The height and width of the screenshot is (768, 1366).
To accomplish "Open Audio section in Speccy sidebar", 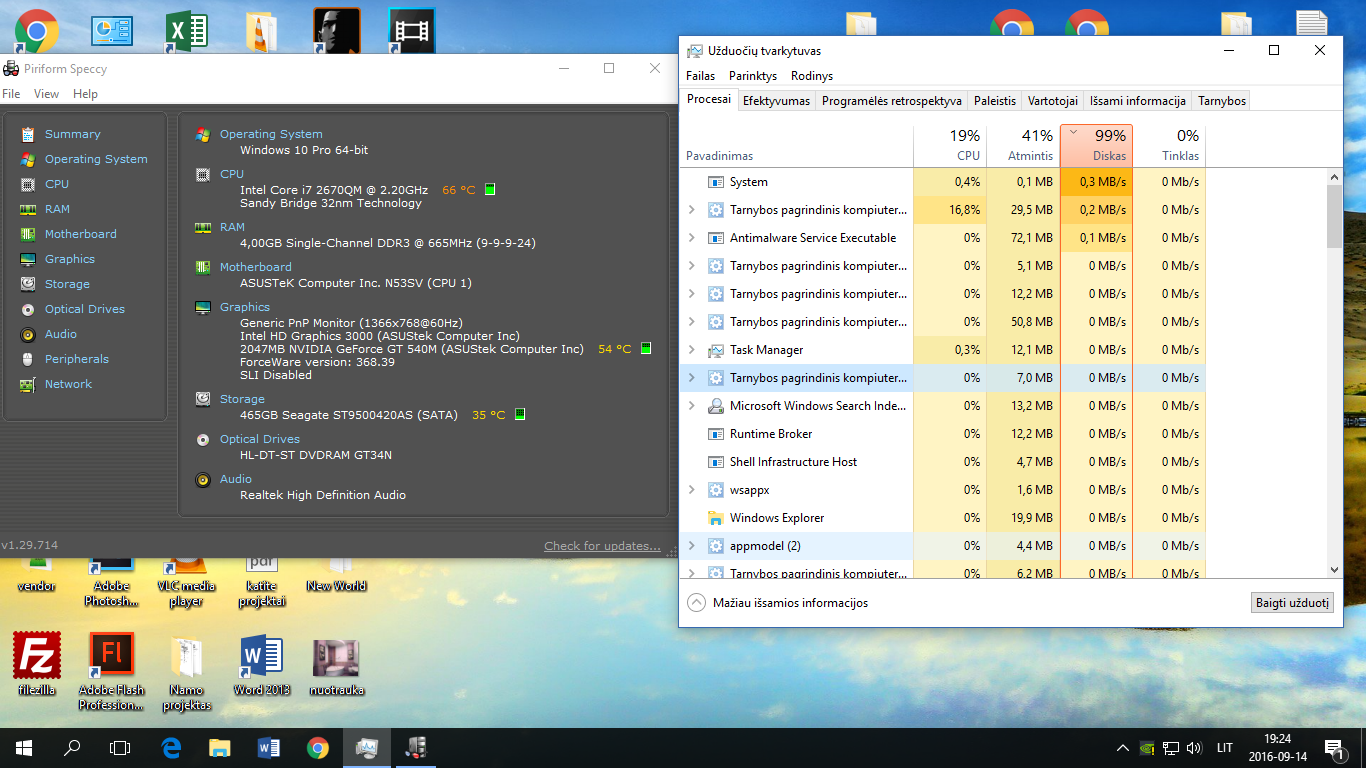I will (x=61, y=334).
